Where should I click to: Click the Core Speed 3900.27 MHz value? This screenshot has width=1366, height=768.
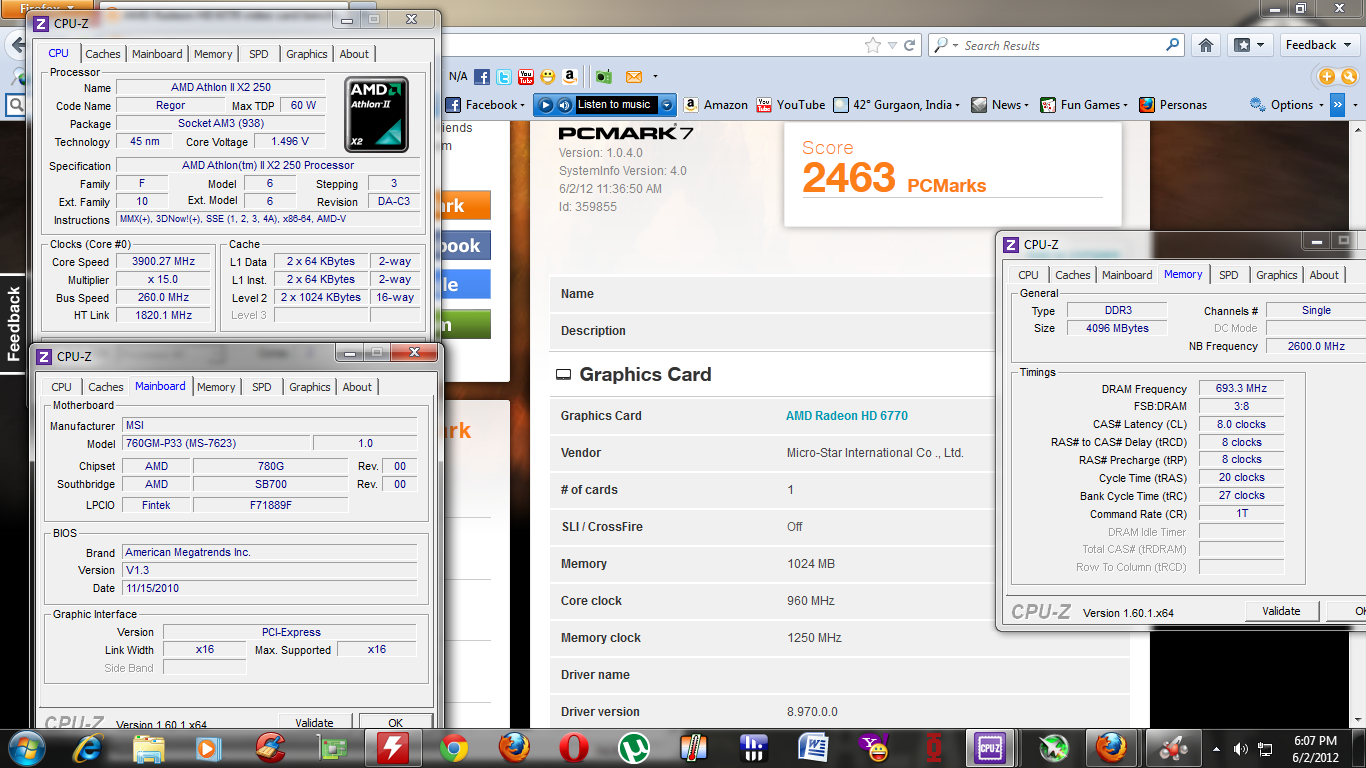point(163,261)
